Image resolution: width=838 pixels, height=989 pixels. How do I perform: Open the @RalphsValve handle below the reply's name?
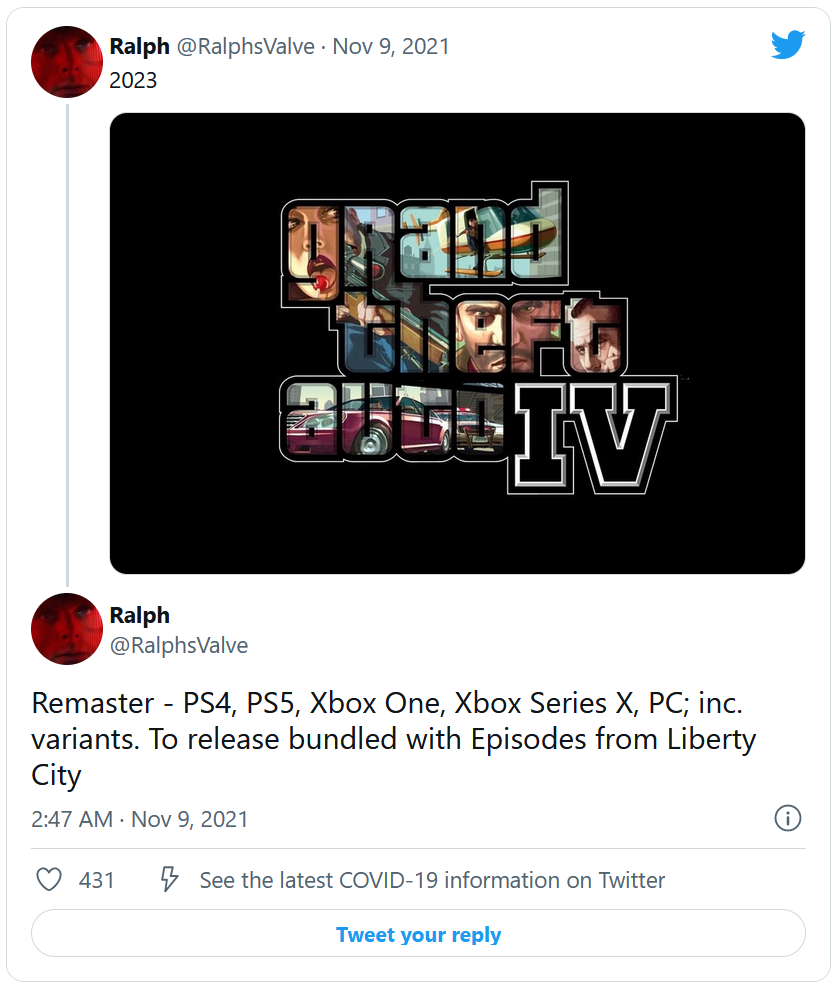tap(179, 645)
